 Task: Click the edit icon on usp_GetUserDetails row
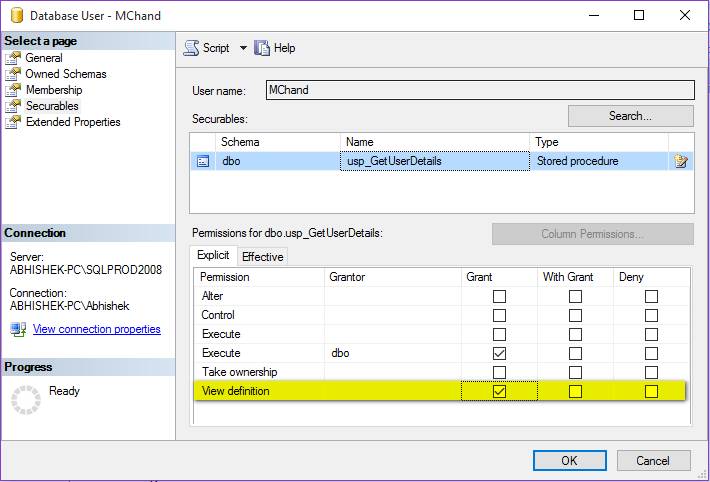pos(681,161)
